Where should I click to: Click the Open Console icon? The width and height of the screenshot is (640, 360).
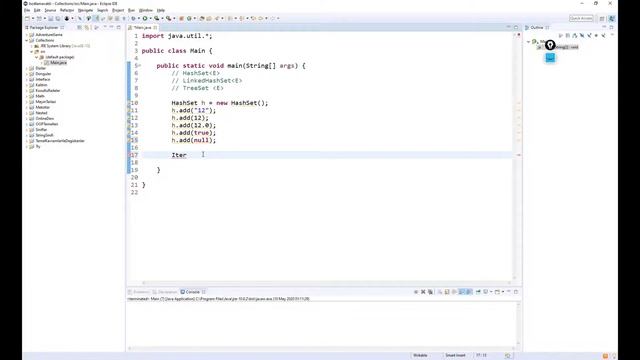pyautogui.click(x=497, y=292)
